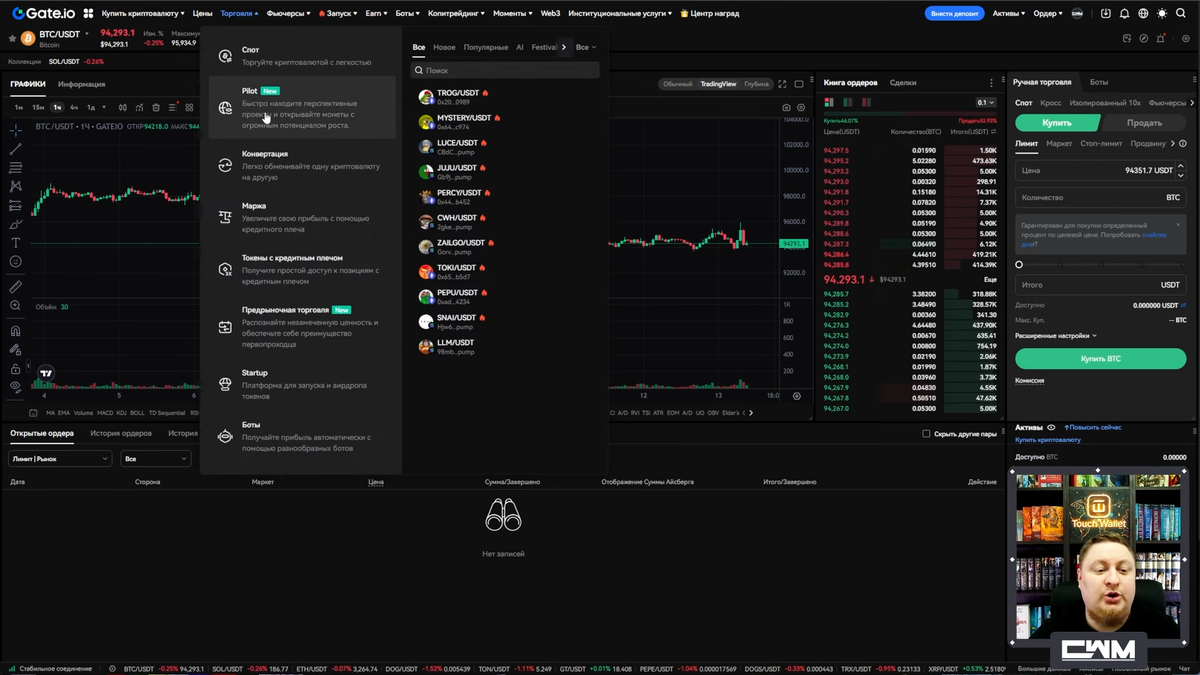Open the 'Все' orders filter dropdown

pos(155,458)
